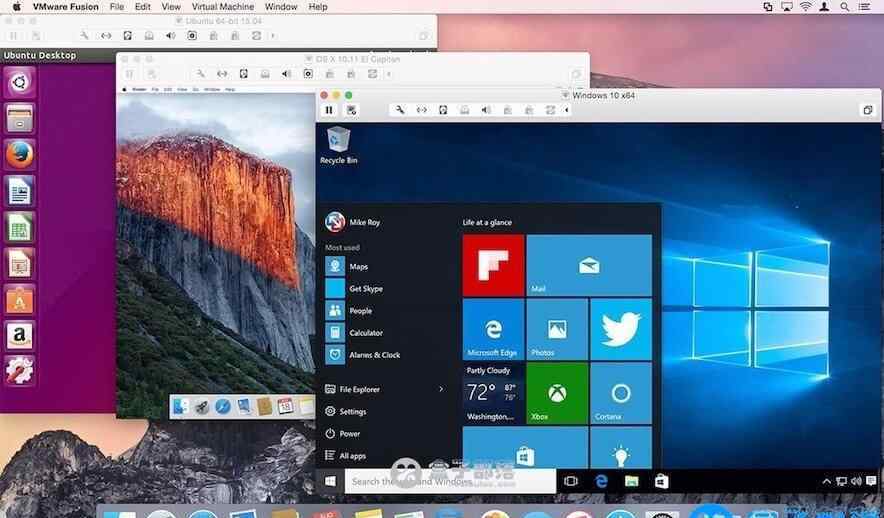Collapse the Windows 10 toolbar device arrow
The image size is (884, 518).
pos(567,110)
